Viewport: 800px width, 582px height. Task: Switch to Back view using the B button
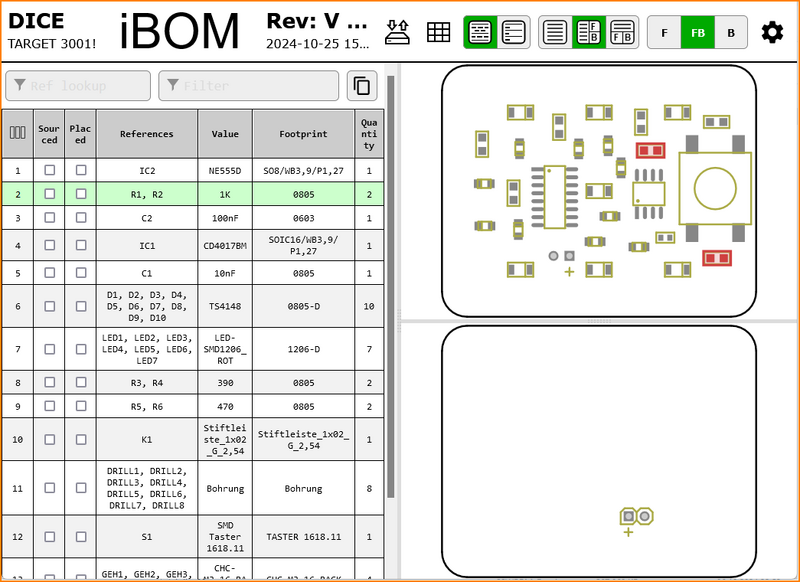[731, 32]
